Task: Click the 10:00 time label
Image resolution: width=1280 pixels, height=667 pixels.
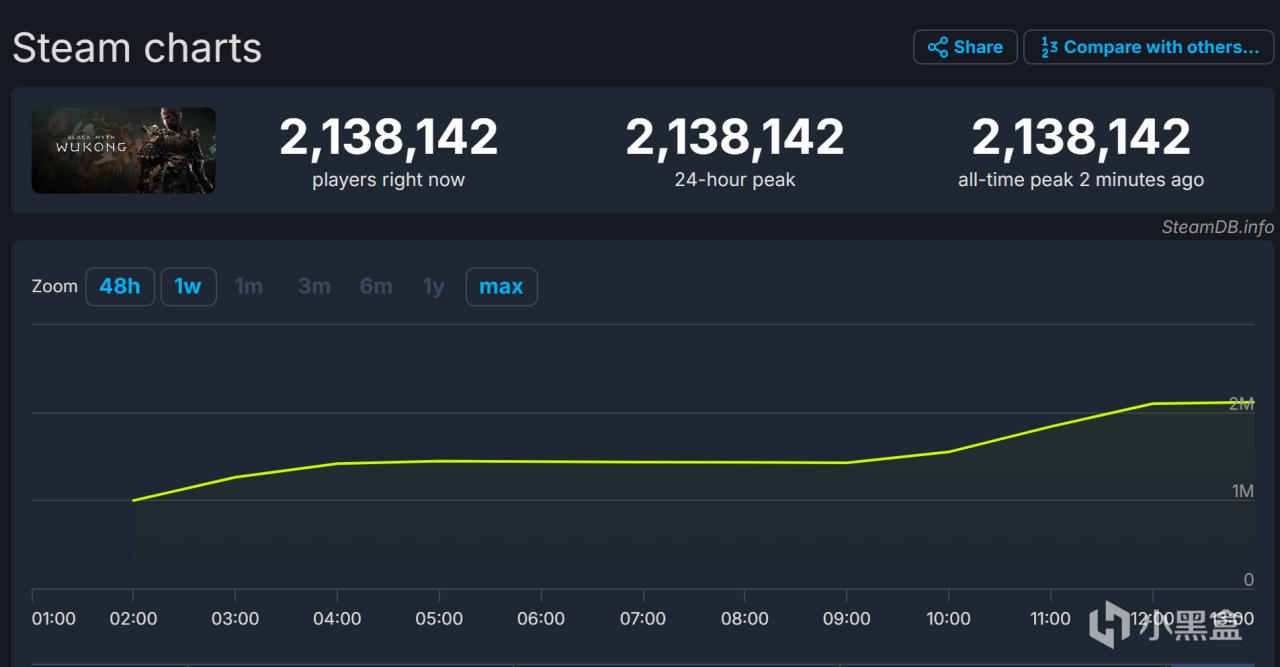Action: 948,618
